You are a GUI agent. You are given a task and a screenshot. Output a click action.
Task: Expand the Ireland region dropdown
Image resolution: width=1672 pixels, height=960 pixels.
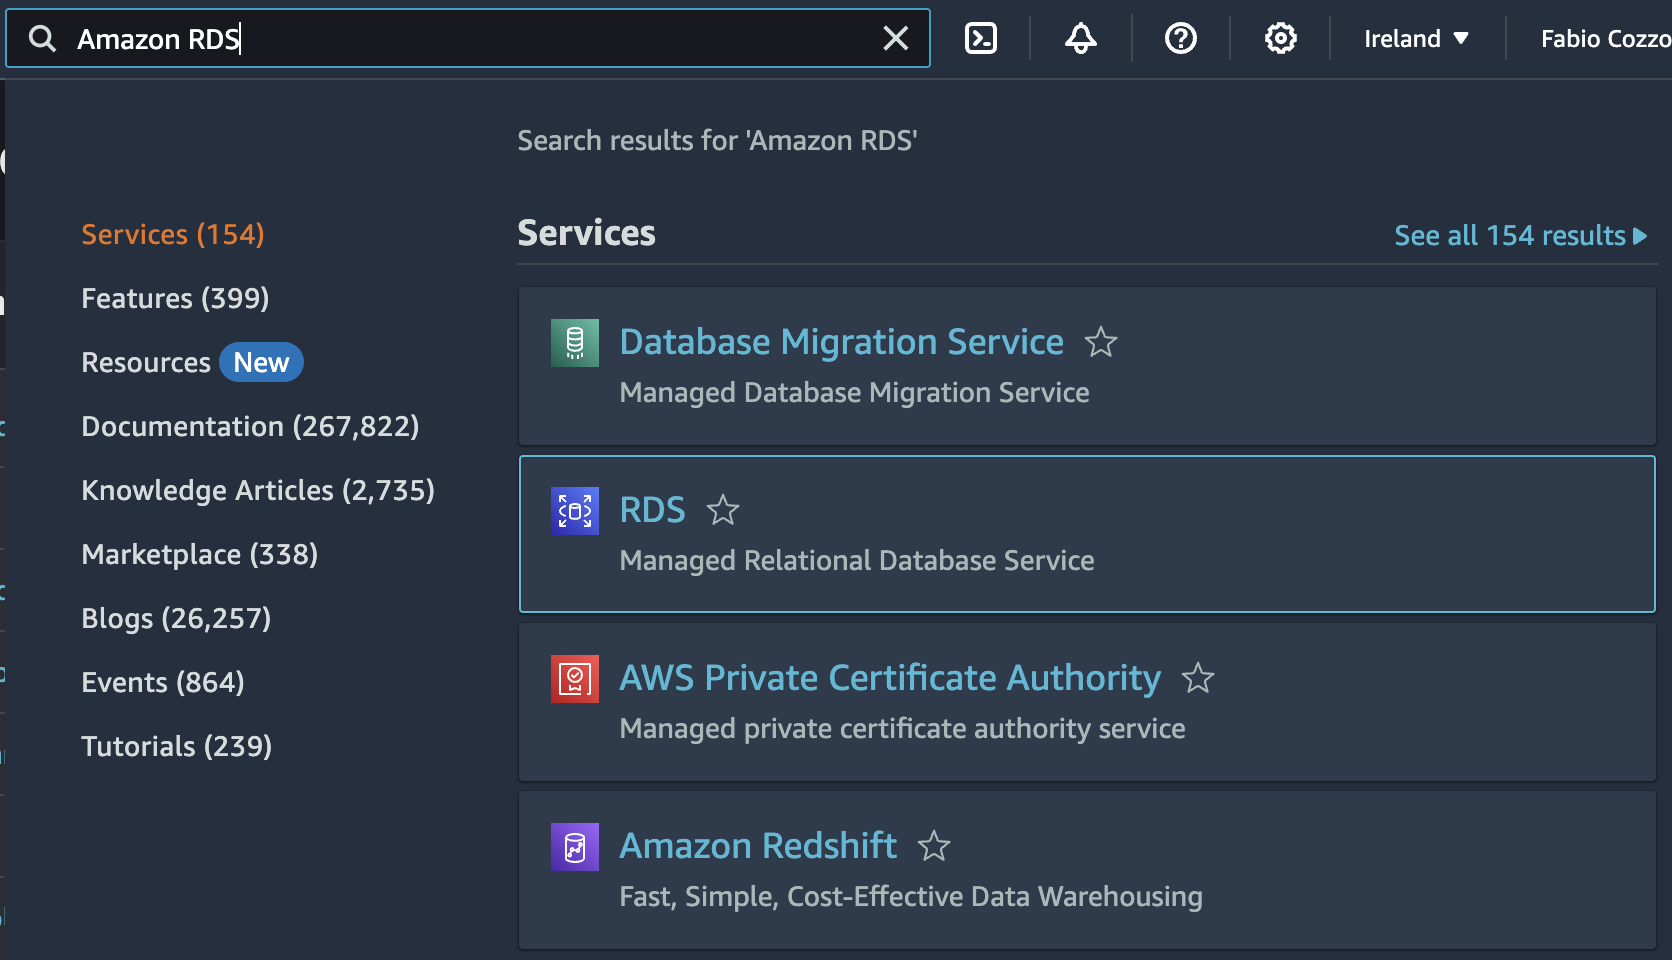[x=1416, y=39]
